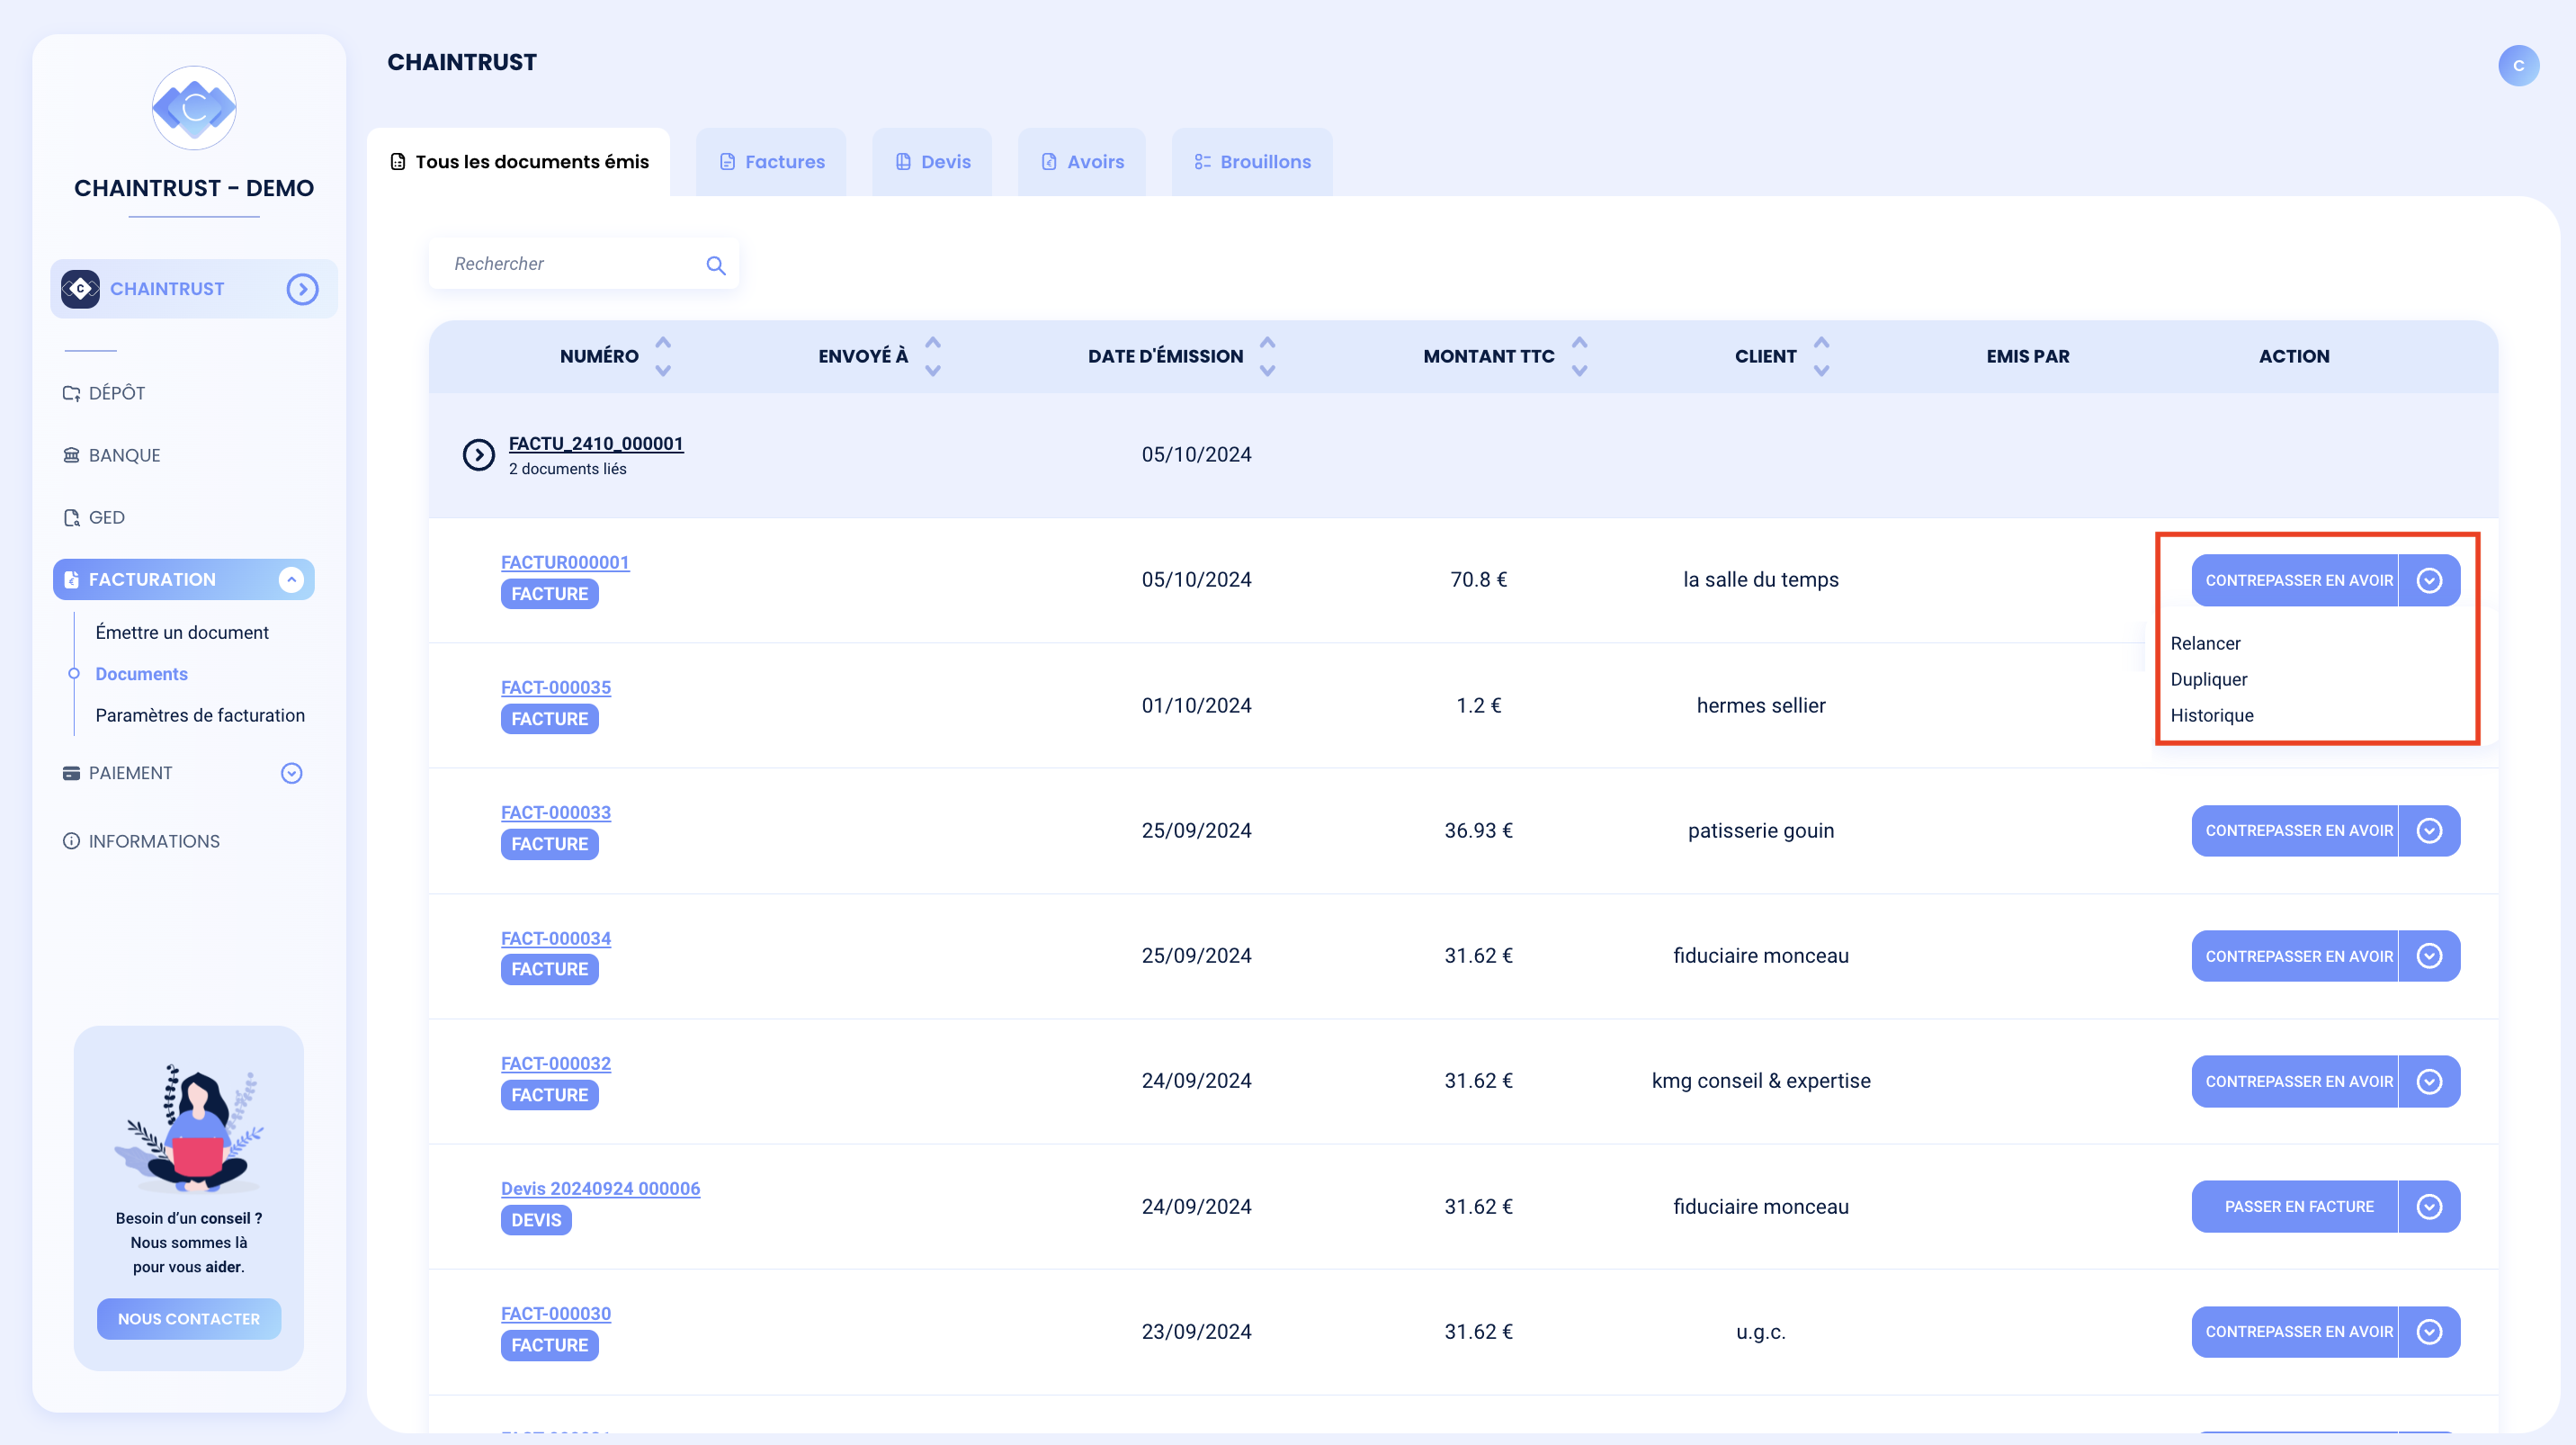Click the Chaintrust logo in the sidebar

[194, 108]
